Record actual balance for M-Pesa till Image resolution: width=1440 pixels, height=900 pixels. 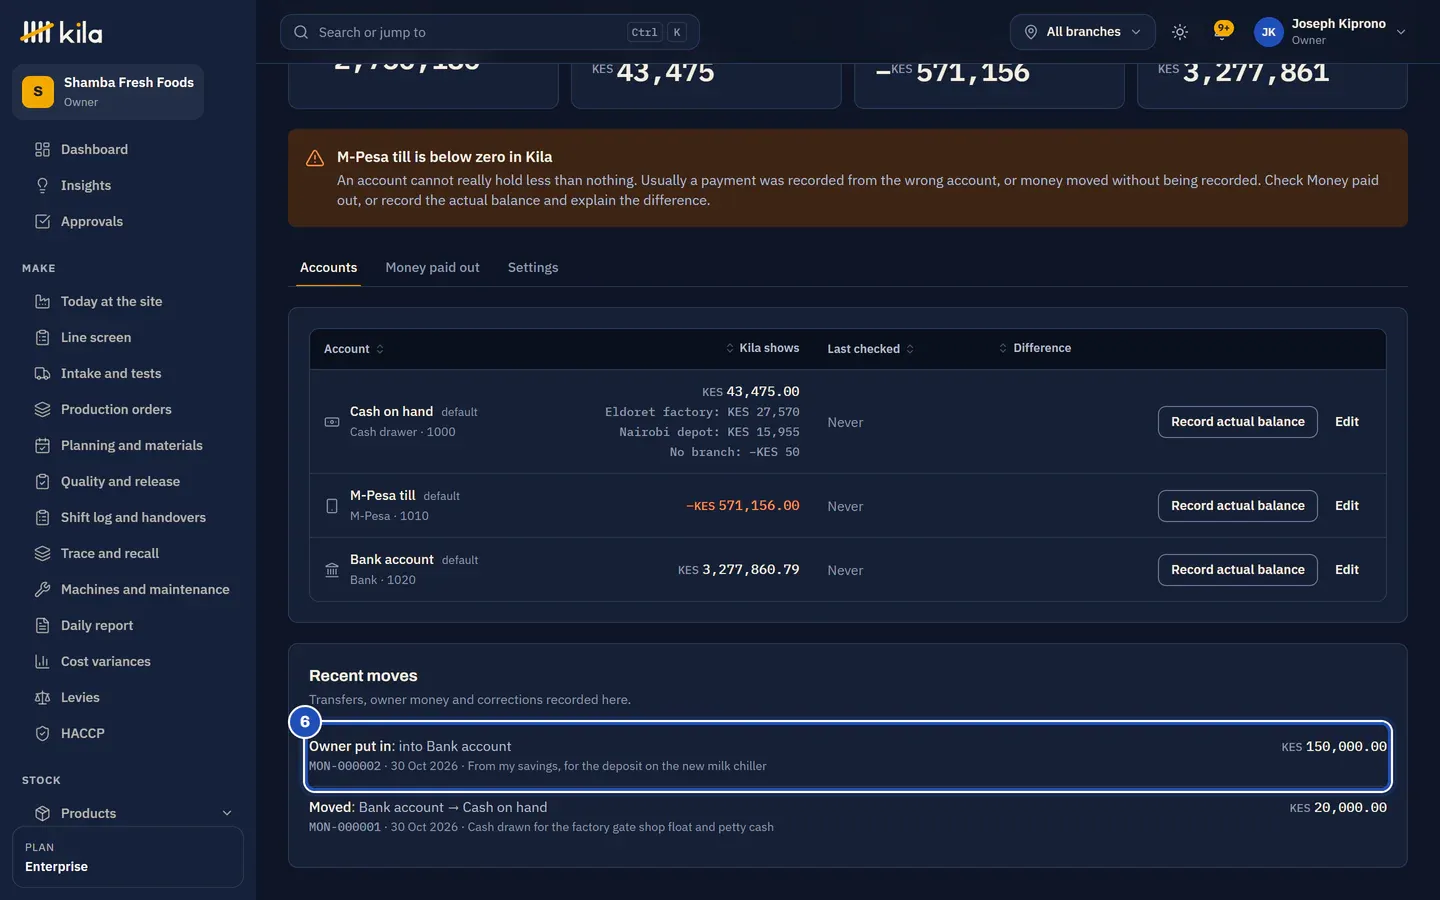click(1238, 506)
